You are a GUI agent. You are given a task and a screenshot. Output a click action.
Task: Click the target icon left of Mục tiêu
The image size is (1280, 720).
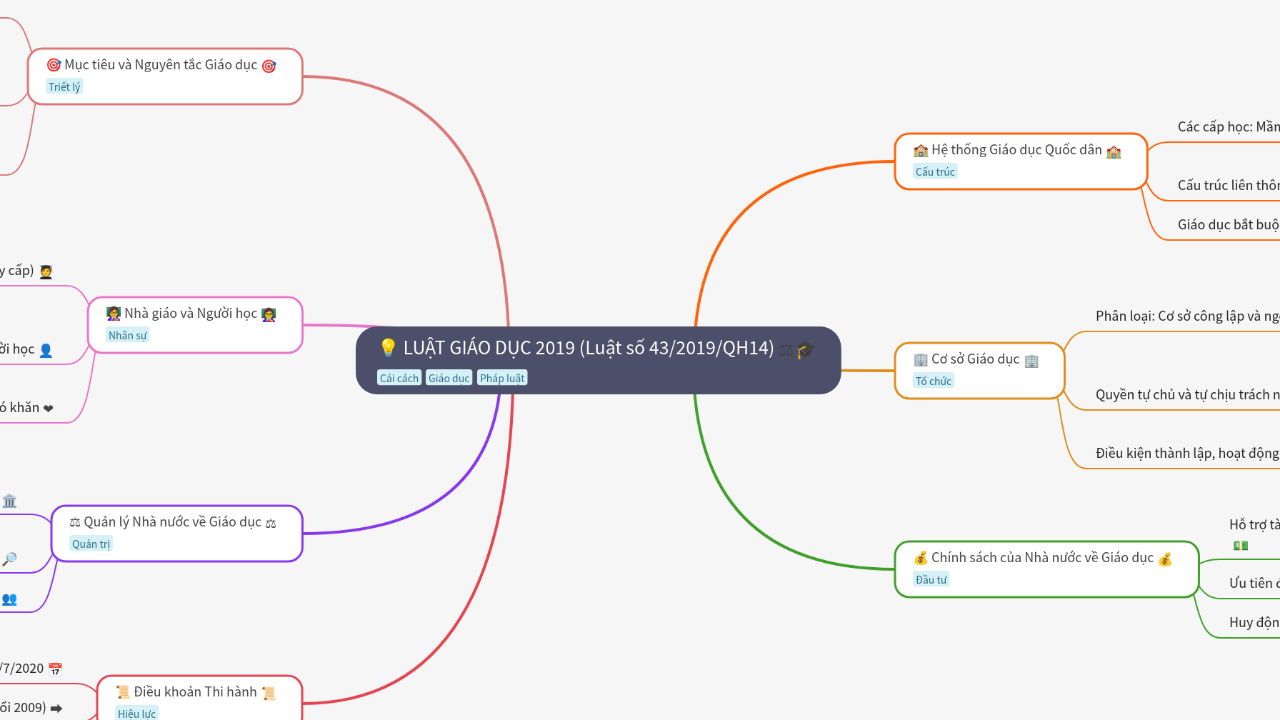click(x=54, y=65)
